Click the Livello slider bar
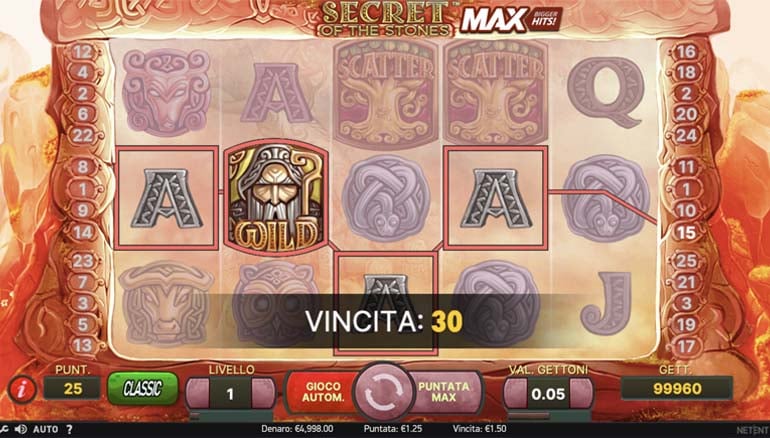Screen dimensions: 770x438 point(230,416)
